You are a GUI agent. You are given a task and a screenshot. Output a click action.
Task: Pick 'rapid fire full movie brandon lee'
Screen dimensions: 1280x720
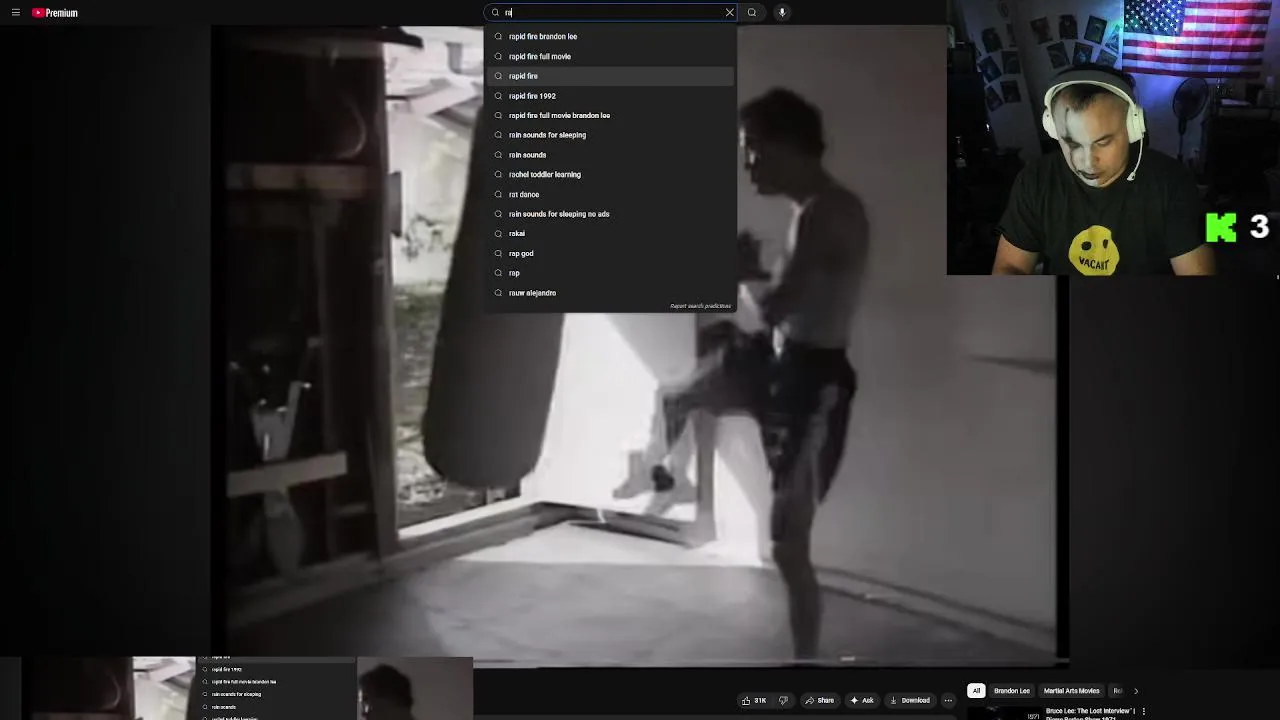click(x=610, y=115)
